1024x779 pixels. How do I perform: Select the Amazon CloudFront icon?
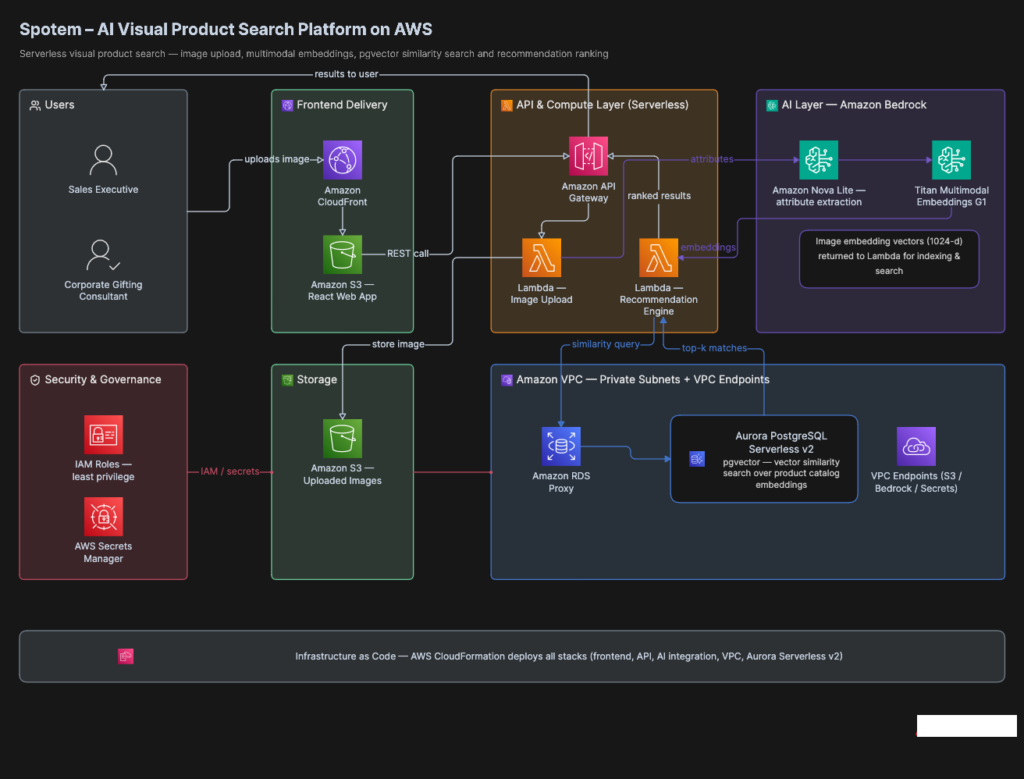pos(342,160)
